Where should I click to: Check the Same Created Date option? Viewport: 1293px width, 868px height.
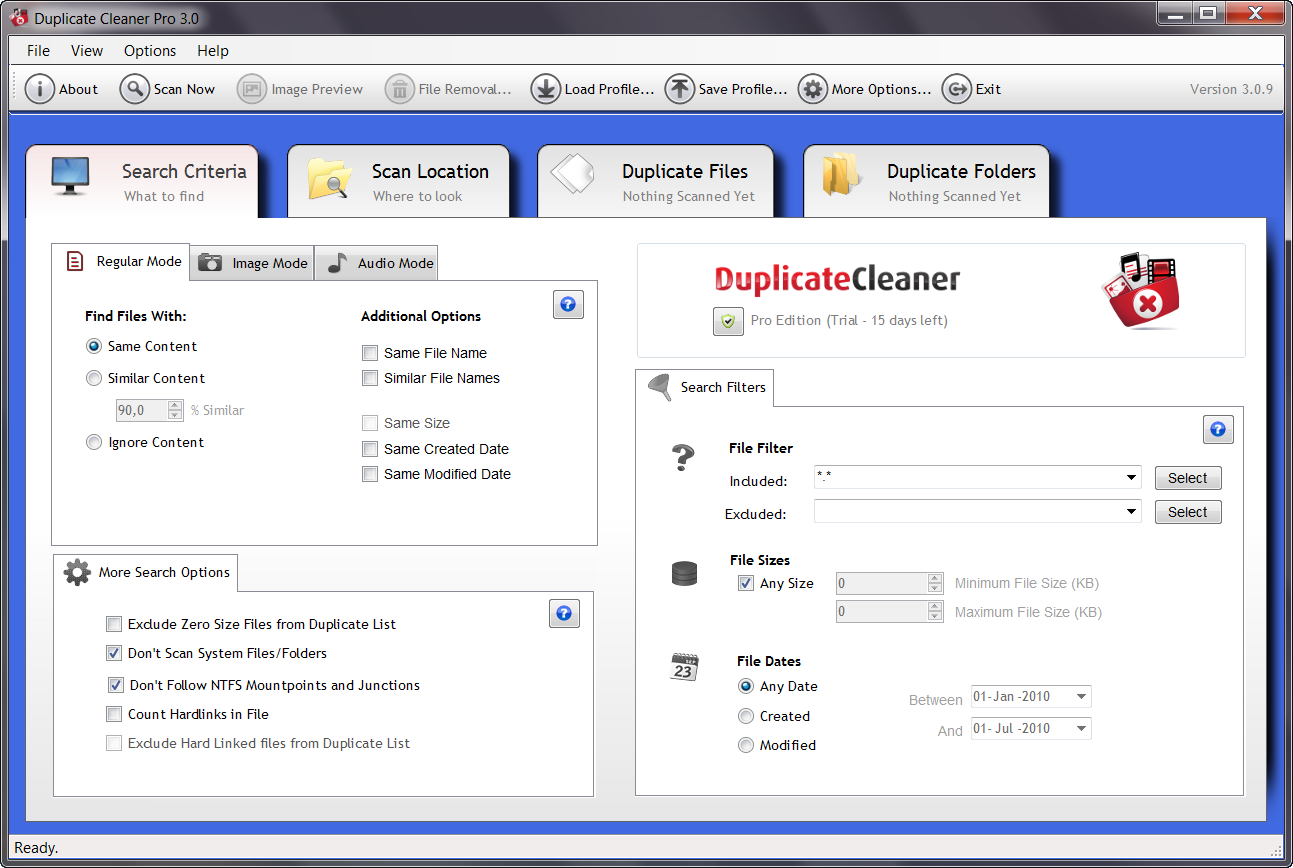click(370, 449)
